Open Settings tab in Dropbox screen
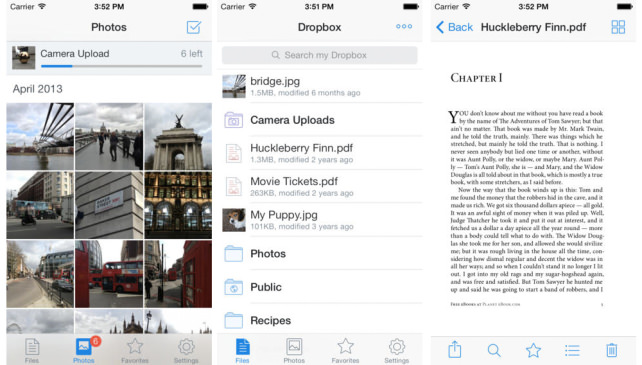642x365 pixels. [x=396, y=351]
